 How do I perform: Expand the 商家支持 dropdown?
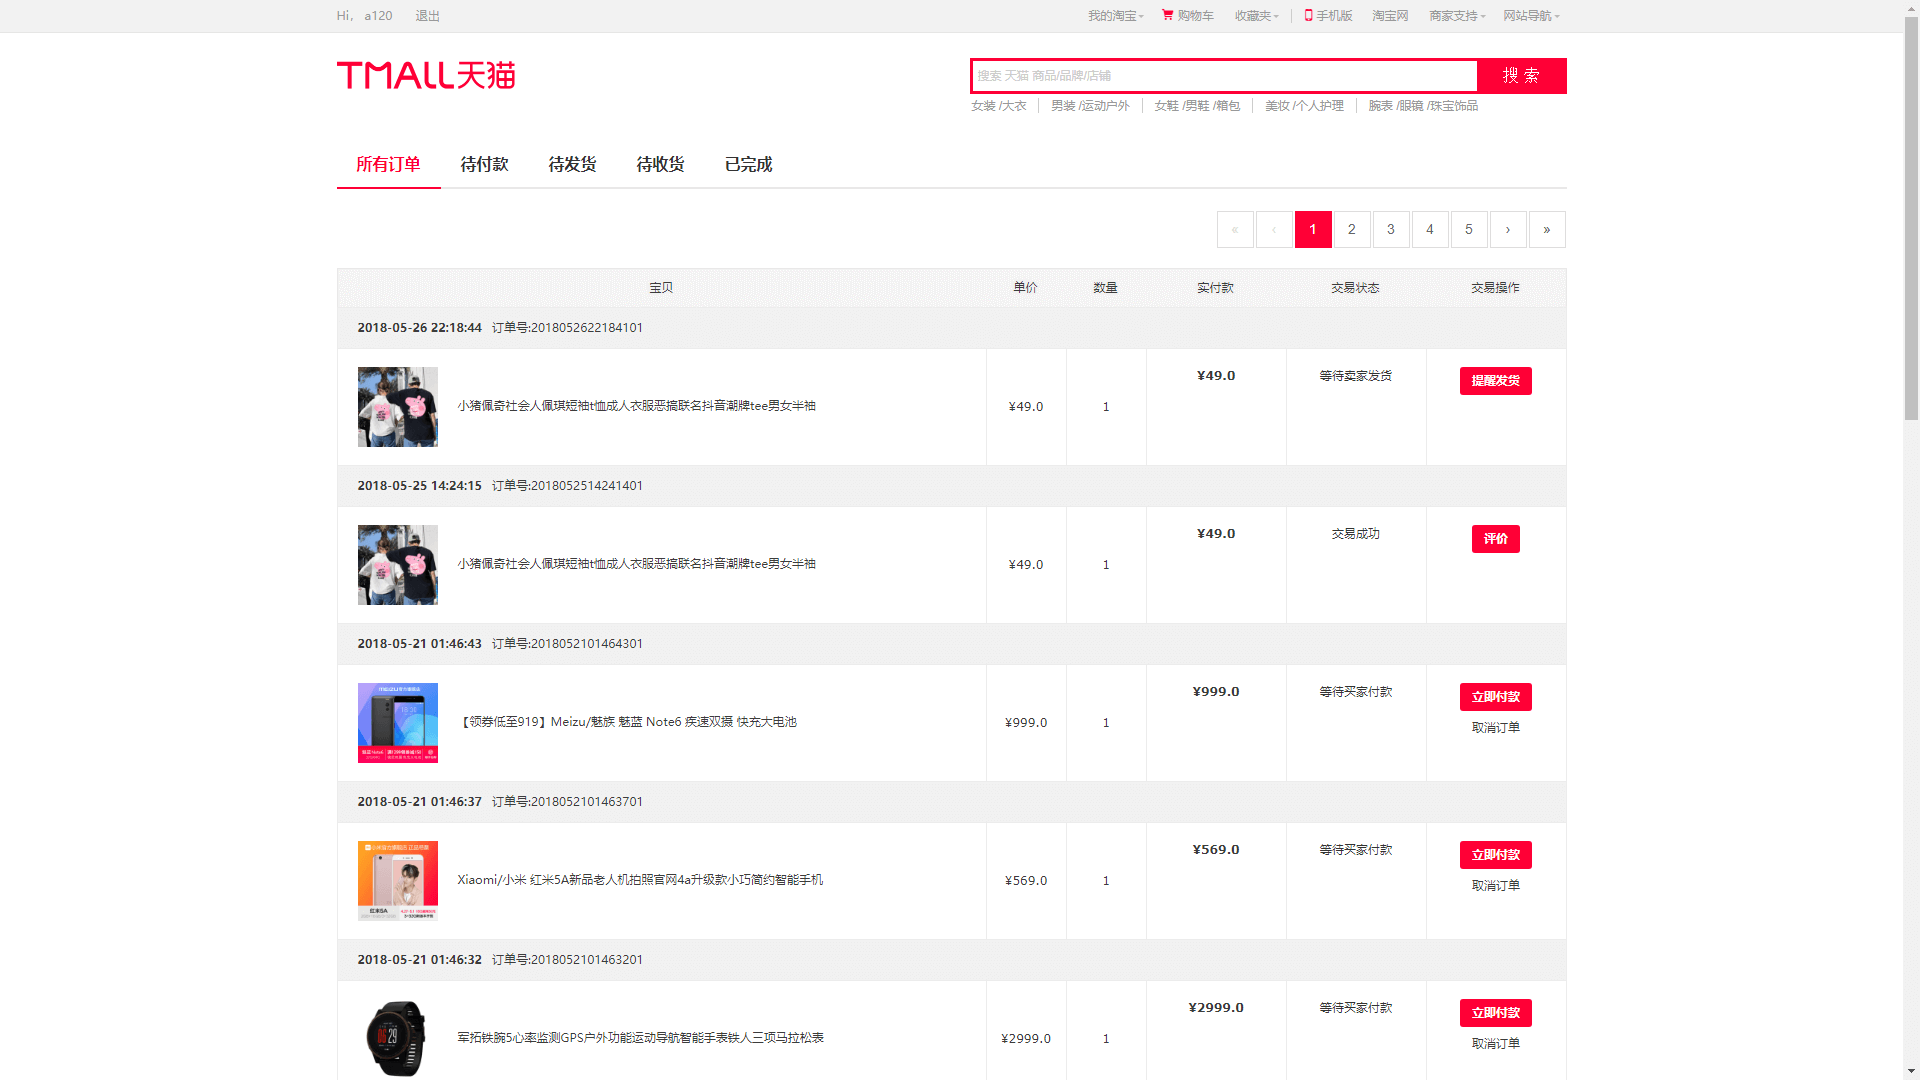[x=1457, y=16]
